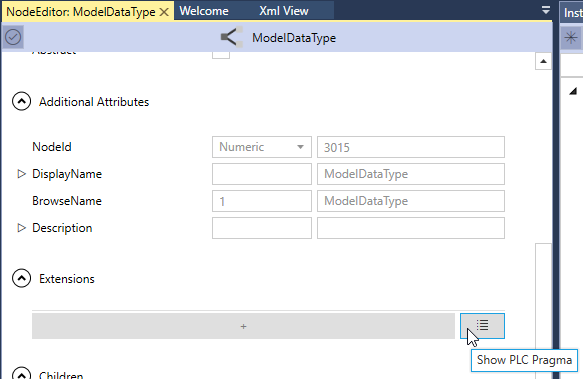The image size is (583, 379).
Task: Expand the DisplayName row triangle
Action: (x=21, y=174)
